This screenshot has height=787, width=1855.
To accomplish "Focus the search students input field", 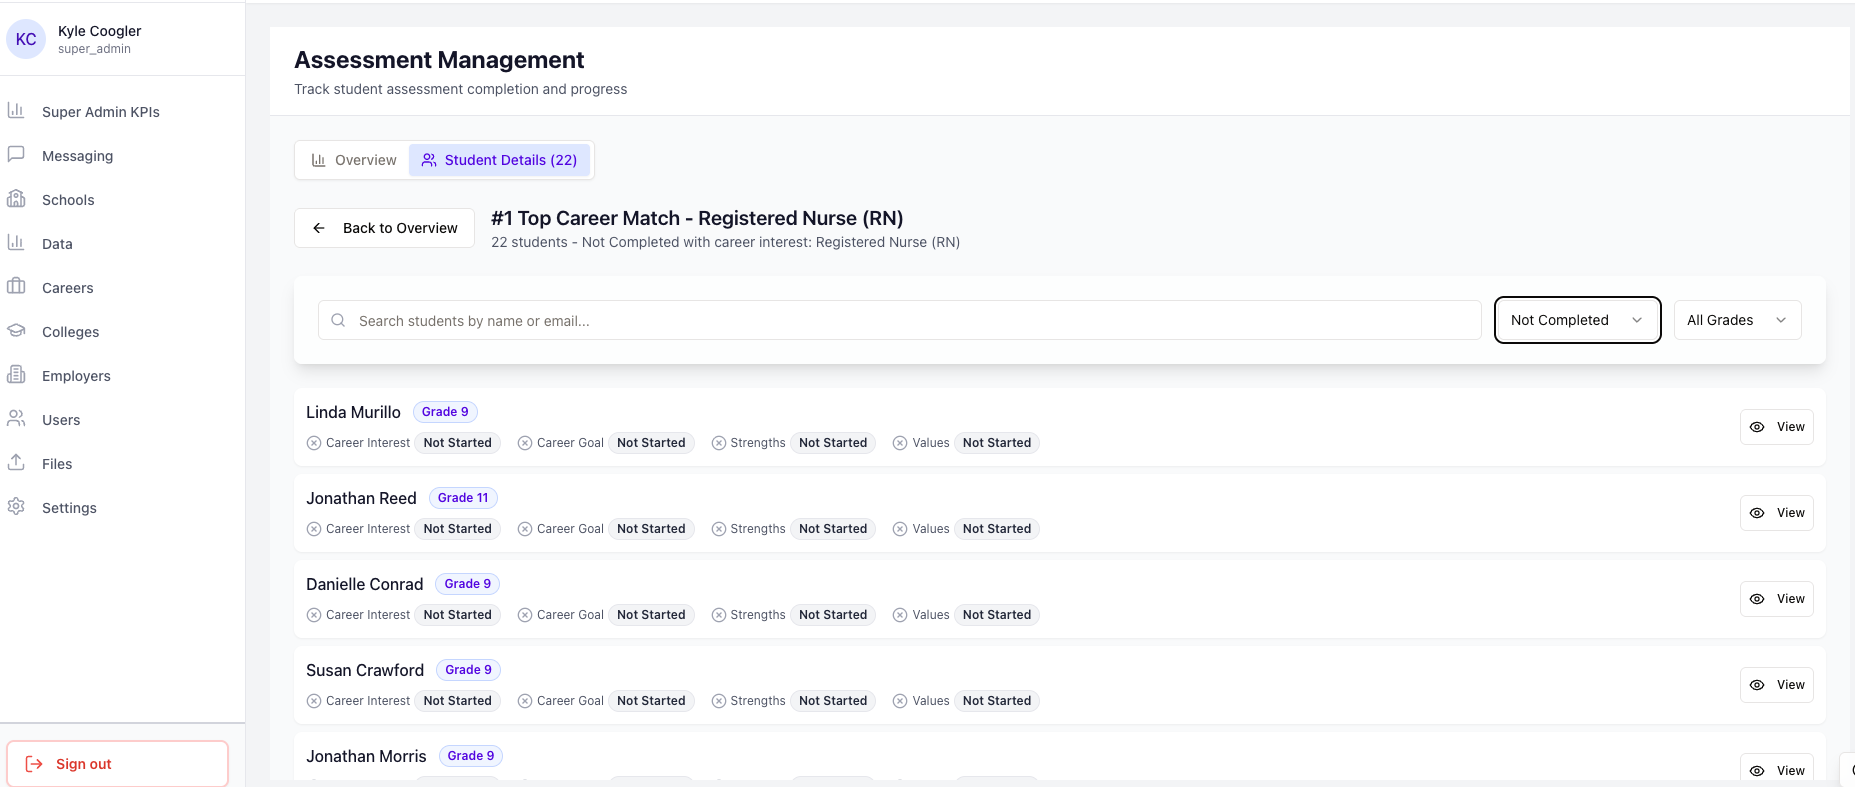I will pyautogui.click(x=900, y=321).
